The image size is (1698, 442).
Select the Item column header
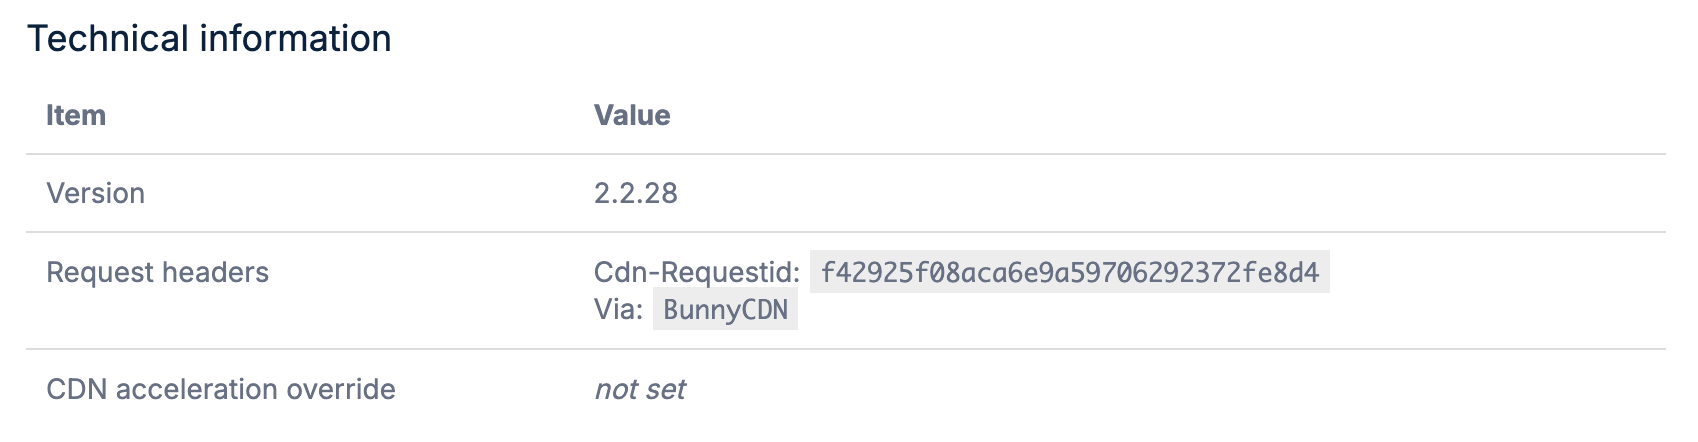point(76,115)
